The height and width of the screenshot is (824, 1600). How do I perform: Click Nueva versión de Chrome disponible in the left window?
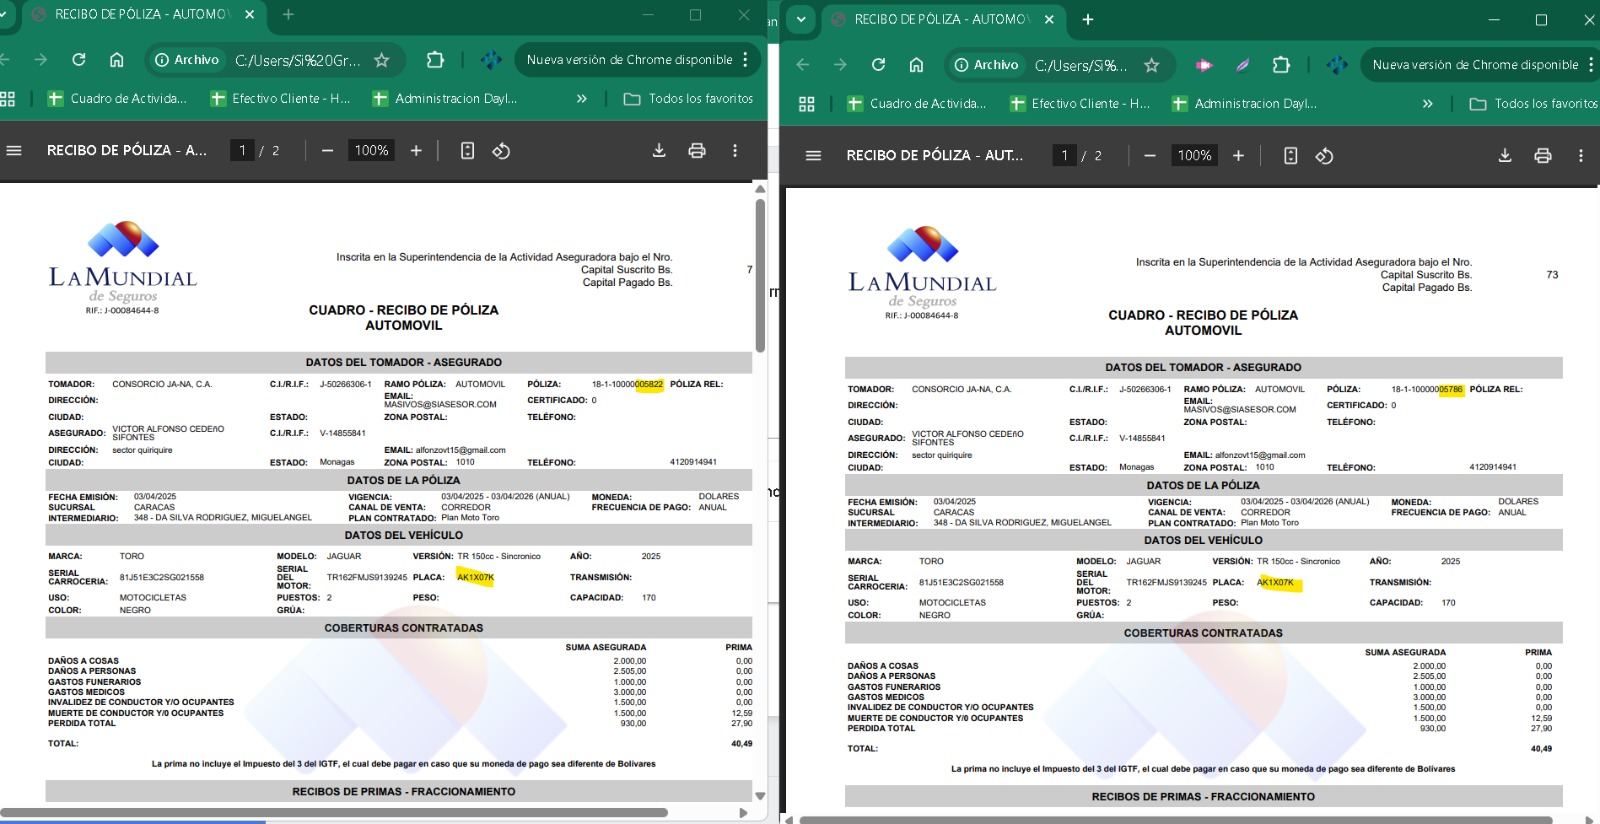click(629, 60)
